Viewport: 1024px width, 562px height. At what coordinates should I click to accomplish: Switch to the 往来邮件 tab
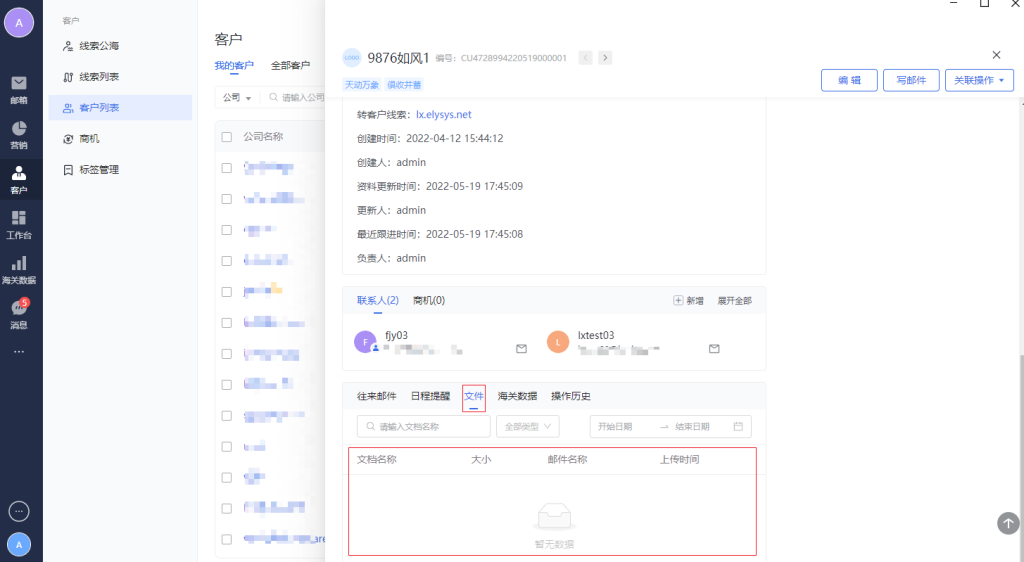pos(377,396)
